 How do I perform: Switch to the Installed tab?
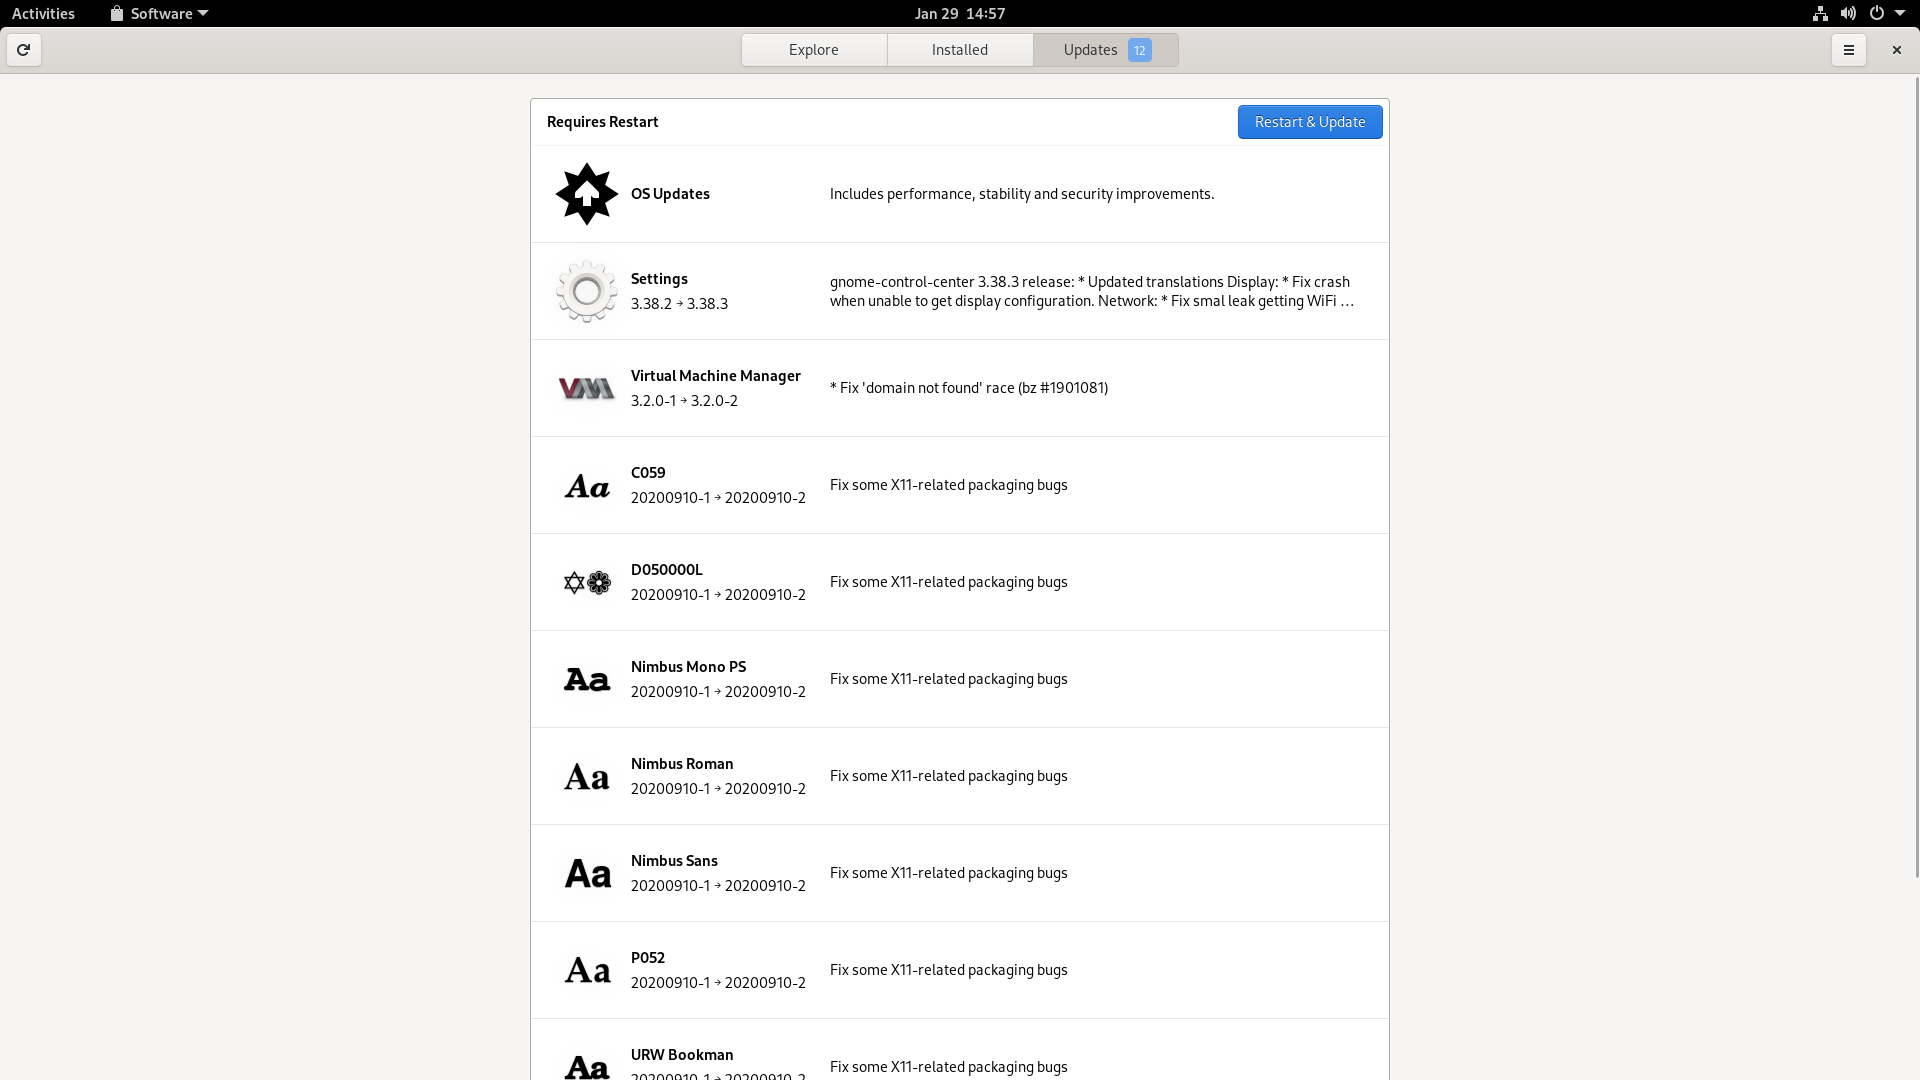pyautogui.click(x=960, y=49)
